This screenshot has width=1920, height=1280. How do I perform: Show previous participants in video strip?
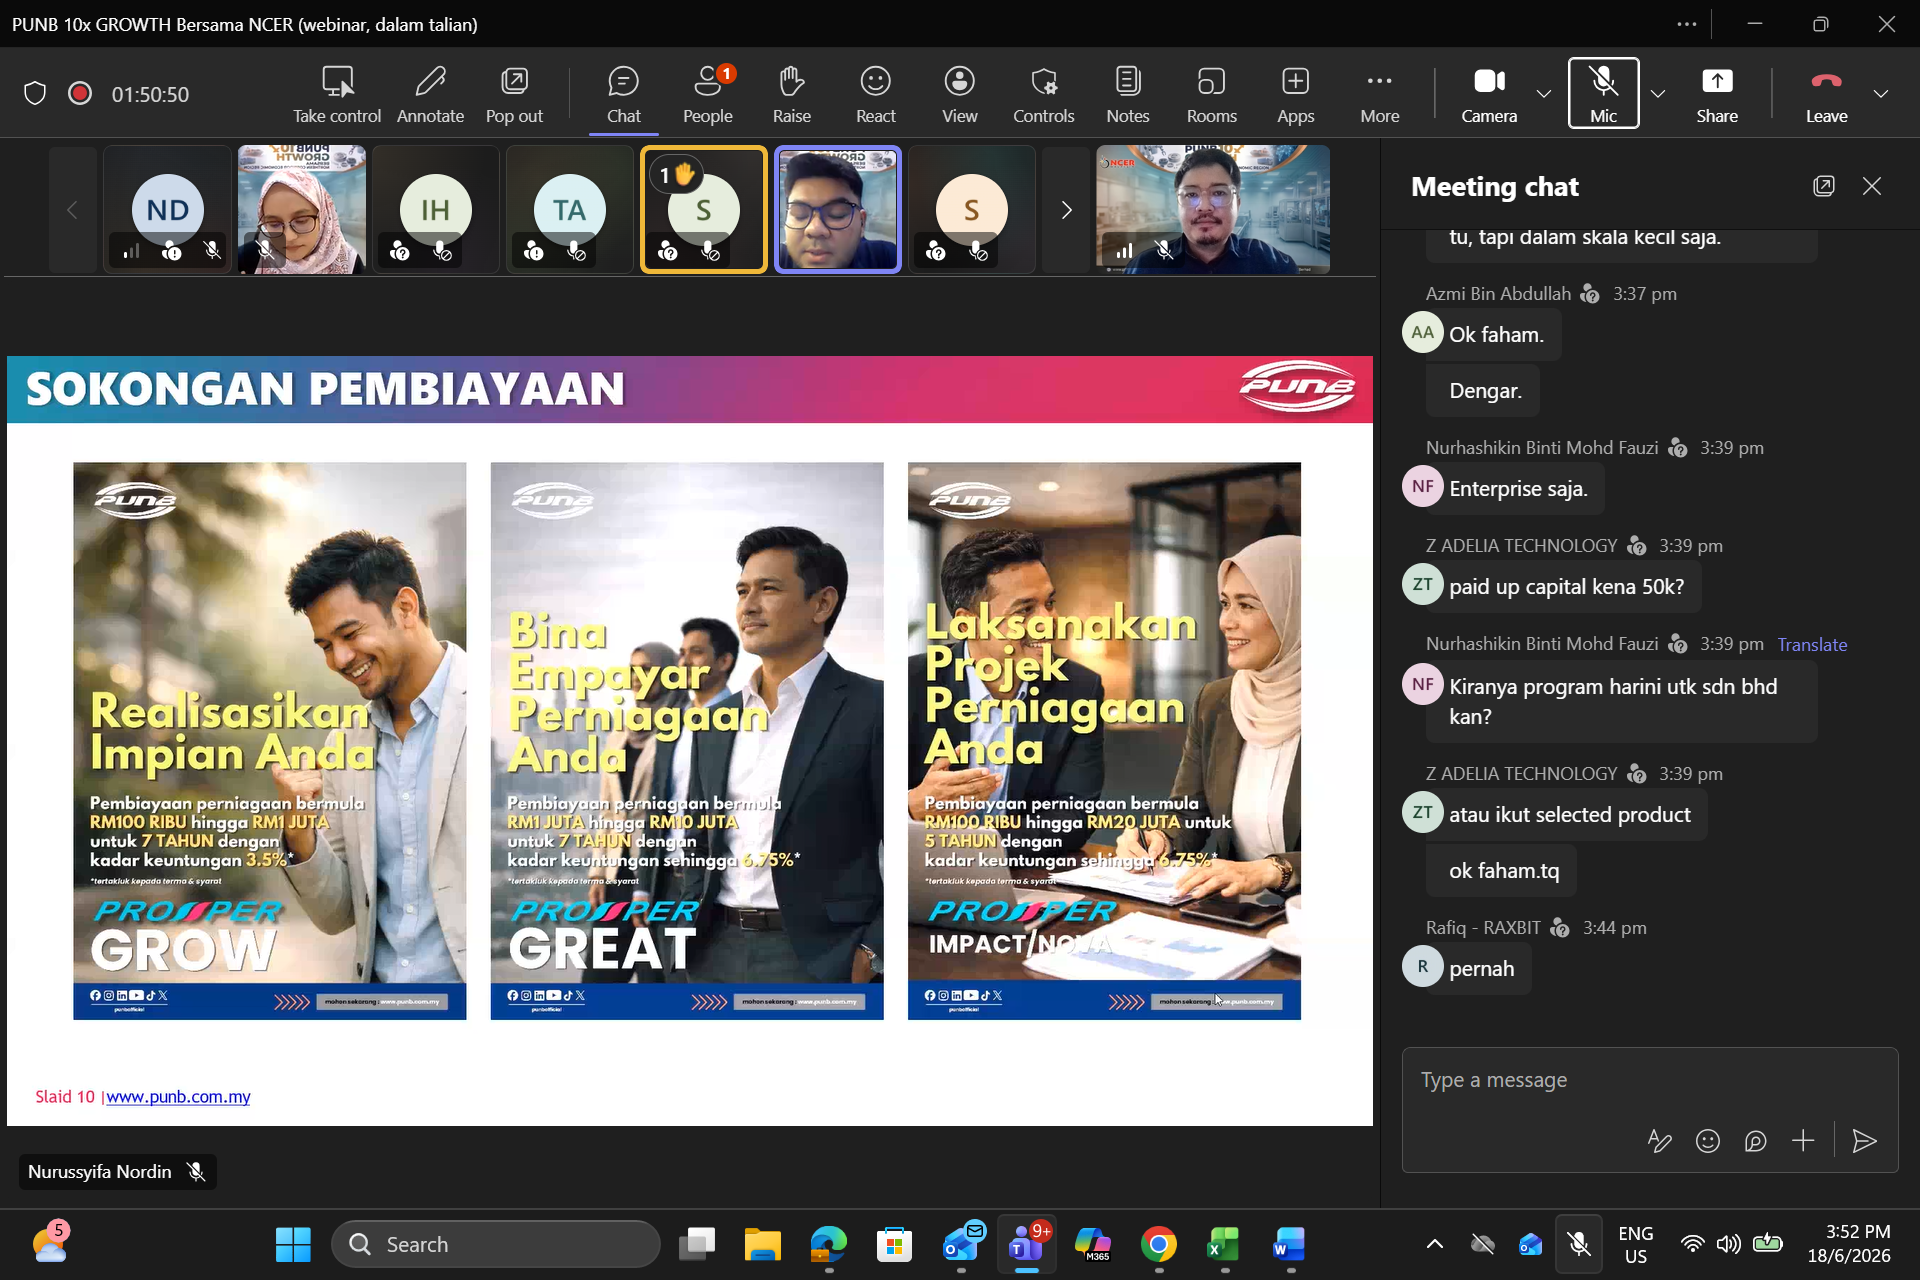pyautogui.click(x=72, y=210)
